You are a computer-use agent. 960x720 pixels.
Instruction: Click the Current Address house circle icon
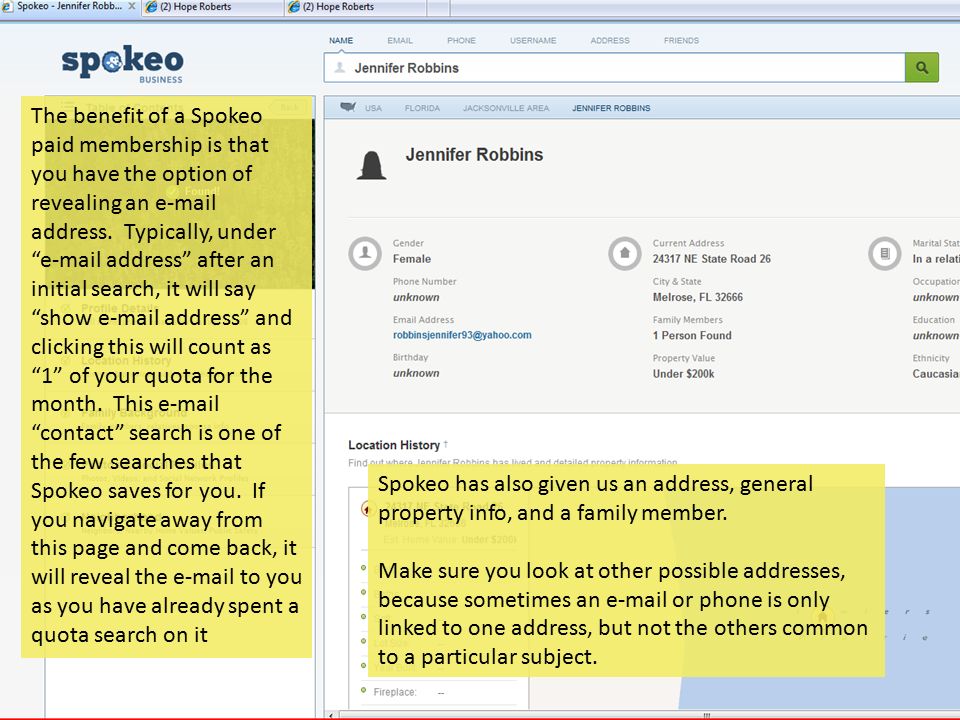click(x=624, y=253)
